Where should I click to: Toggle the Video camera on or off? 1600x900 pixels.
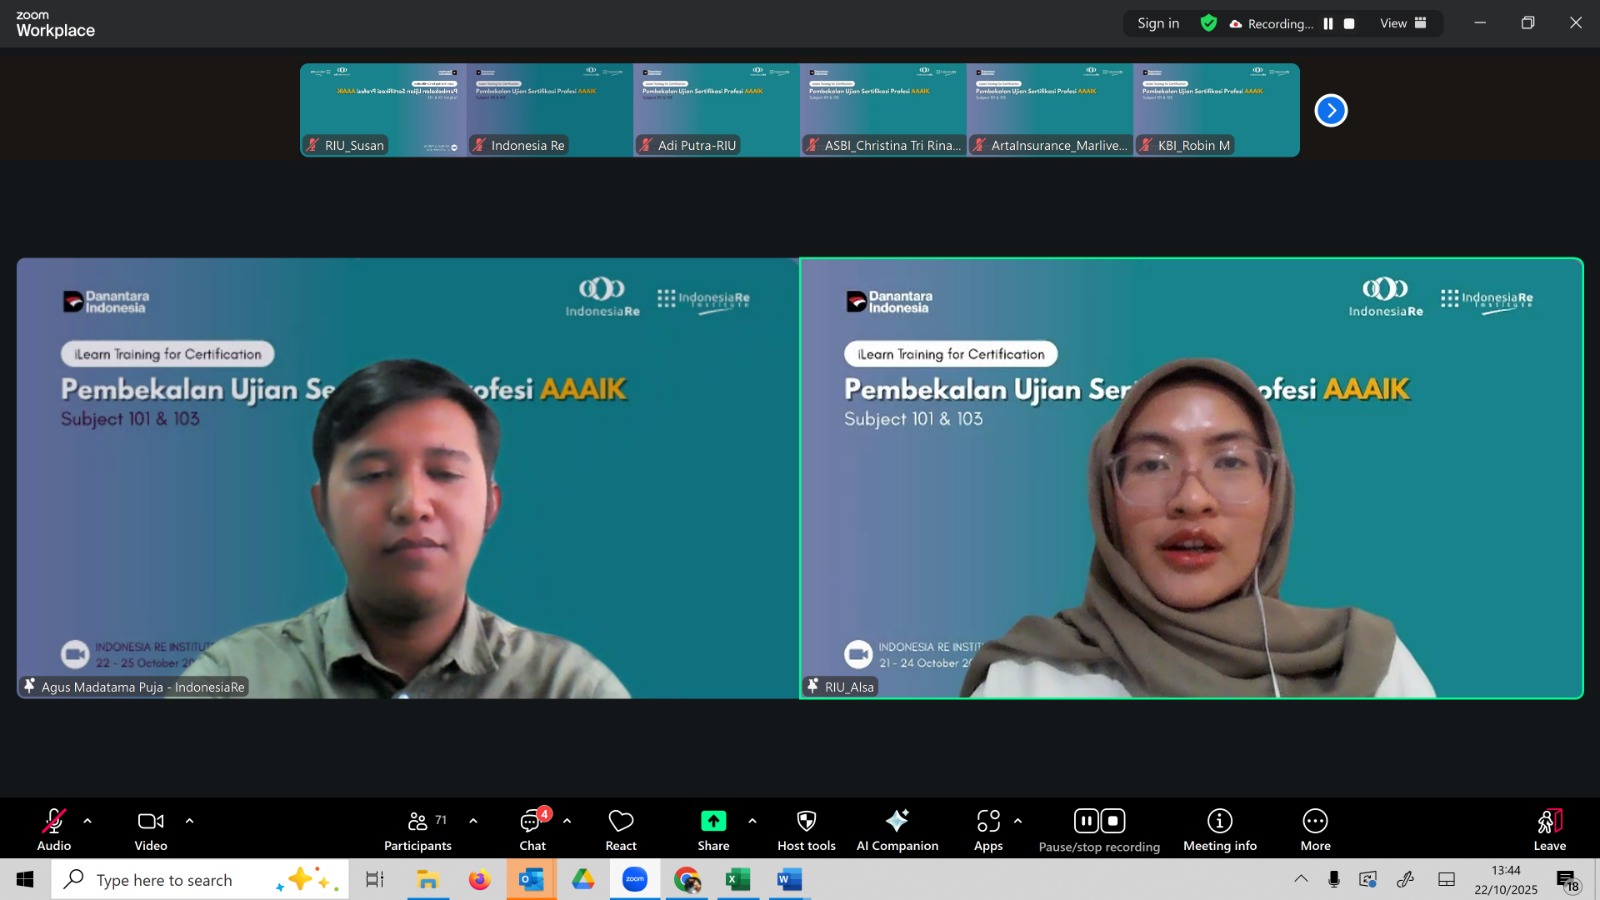click(x=151, y=830)
